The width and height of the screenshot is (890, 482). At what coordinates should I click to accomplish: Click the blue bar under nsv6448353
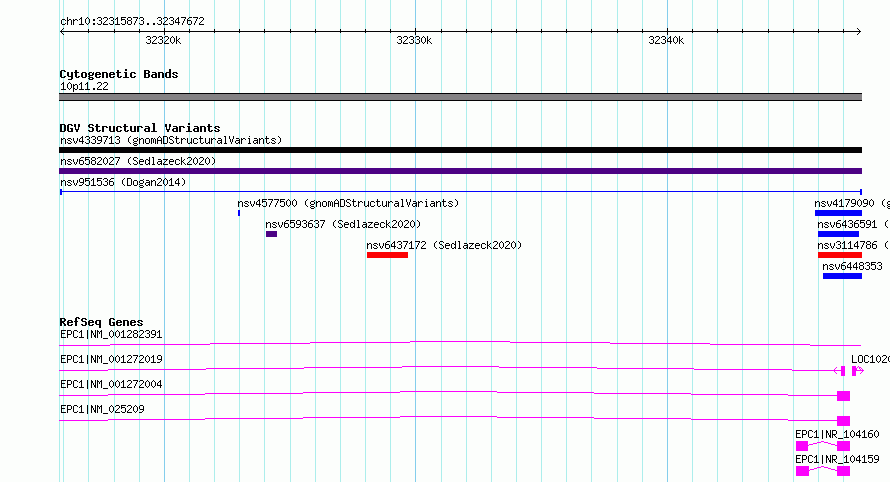pyautogui.click(x=842, y=276)
